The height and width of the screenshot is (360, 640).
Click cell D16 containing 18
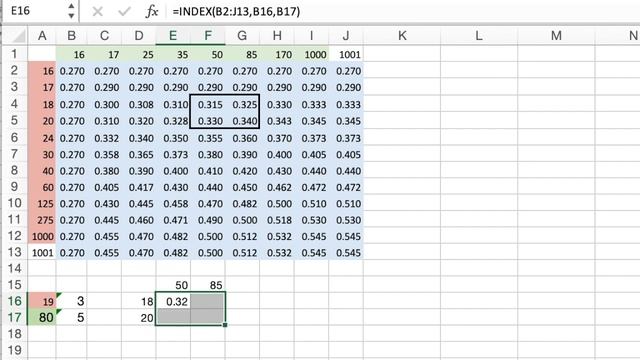click(138, 301)
